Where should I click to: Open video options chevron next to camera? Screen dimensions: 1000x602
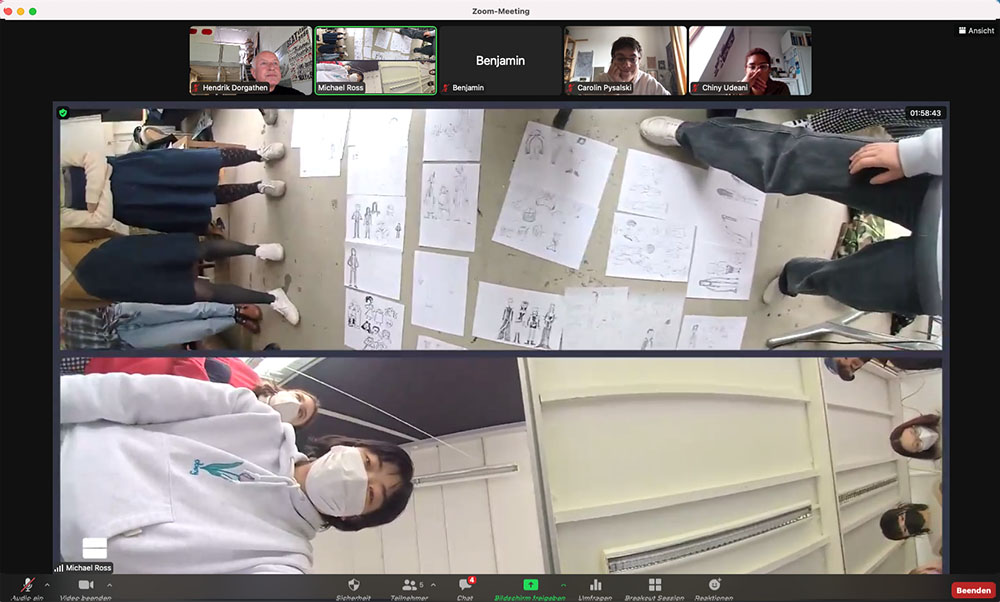[110, 584]
